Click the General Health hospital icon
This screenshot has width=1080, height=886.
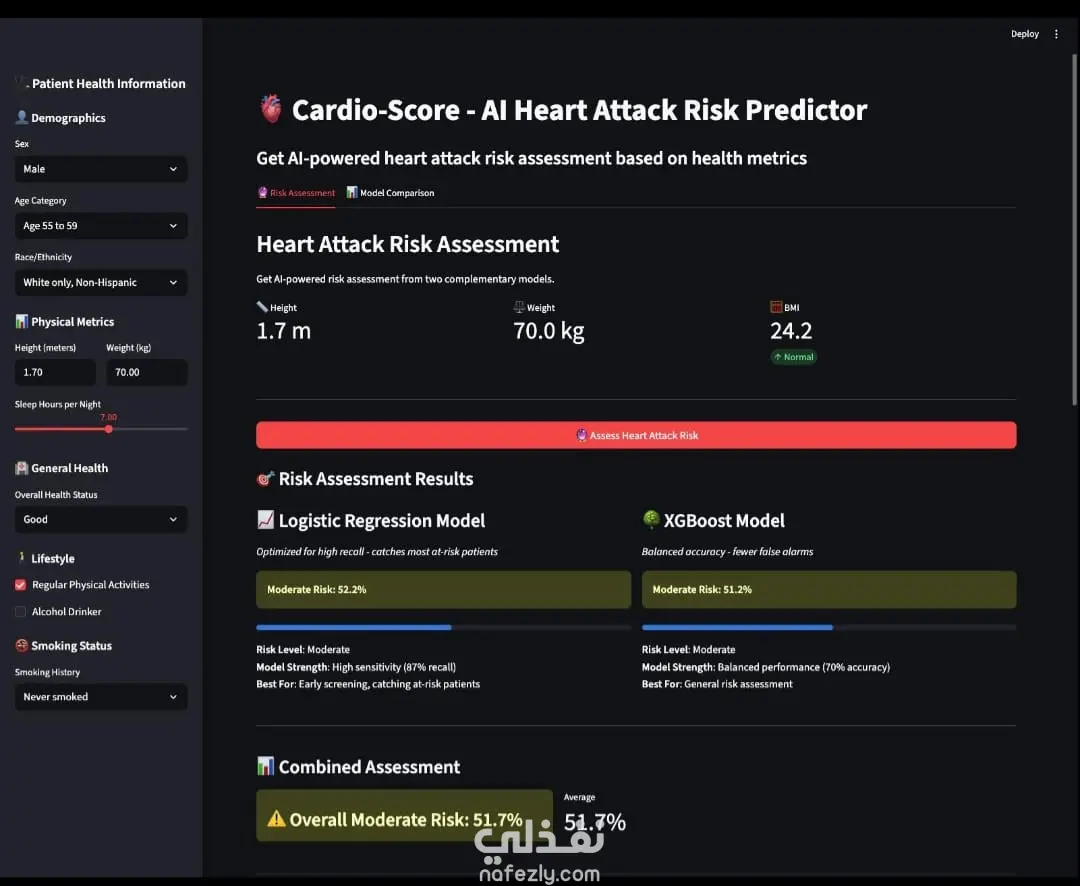tap(21, 468)
